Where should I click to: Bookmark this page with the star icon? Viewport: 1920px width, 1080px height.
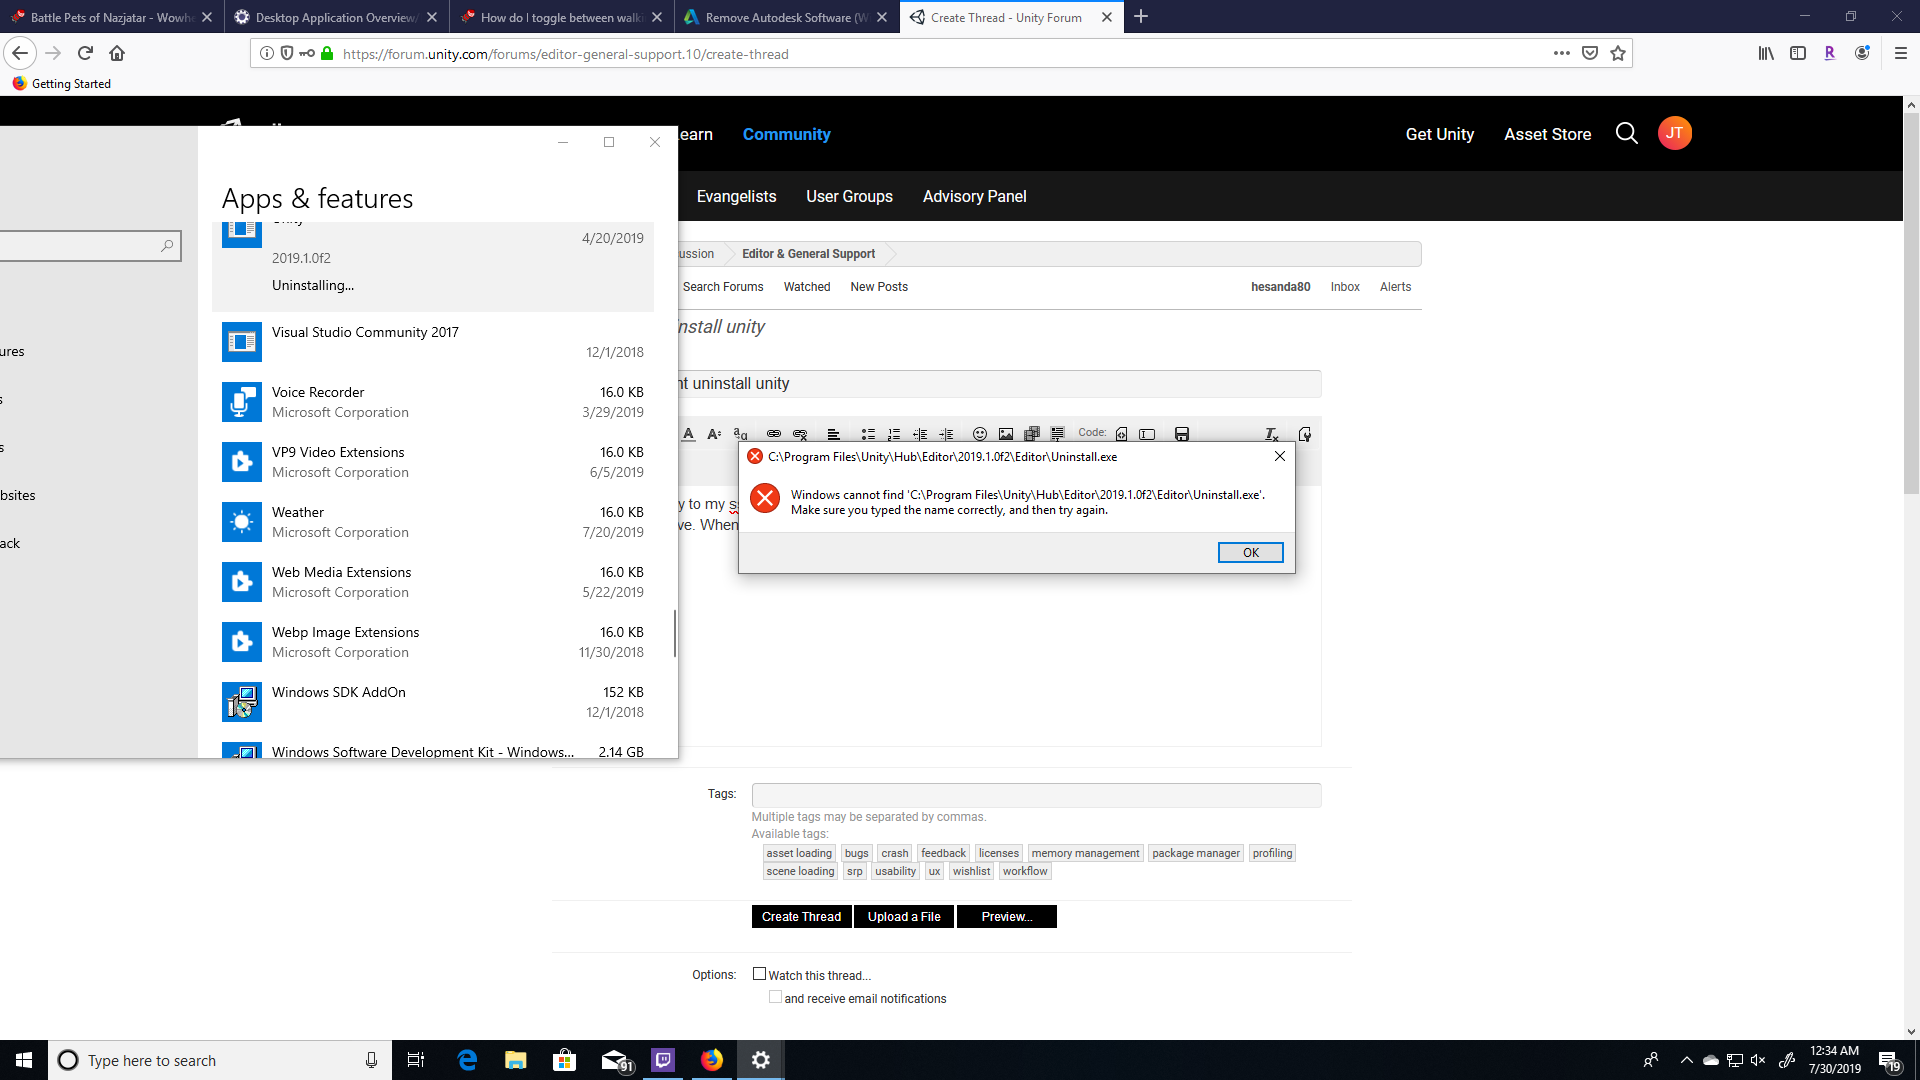[1618, 54]
